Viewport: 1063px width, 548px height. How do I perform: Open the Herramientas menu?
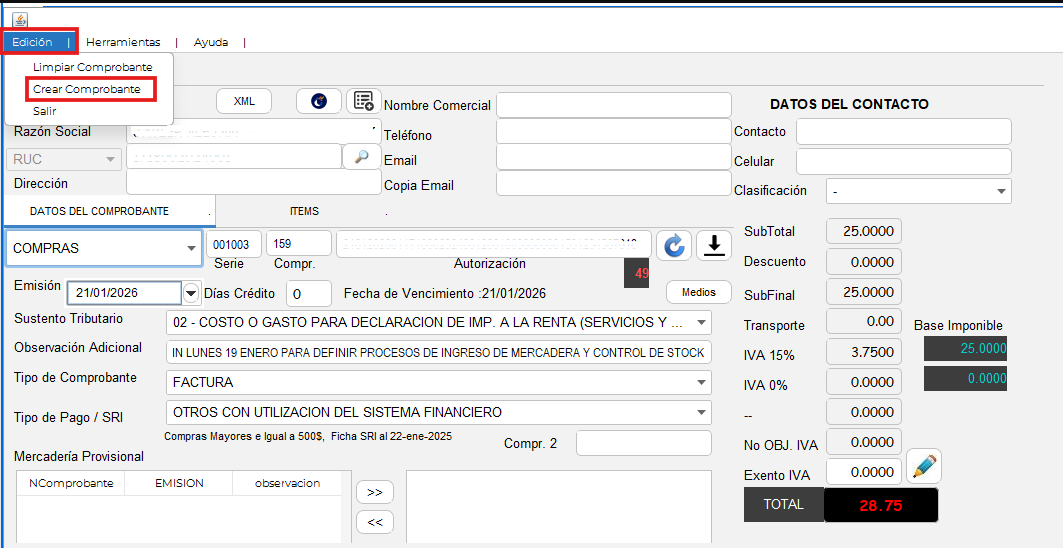pos(123,42)
